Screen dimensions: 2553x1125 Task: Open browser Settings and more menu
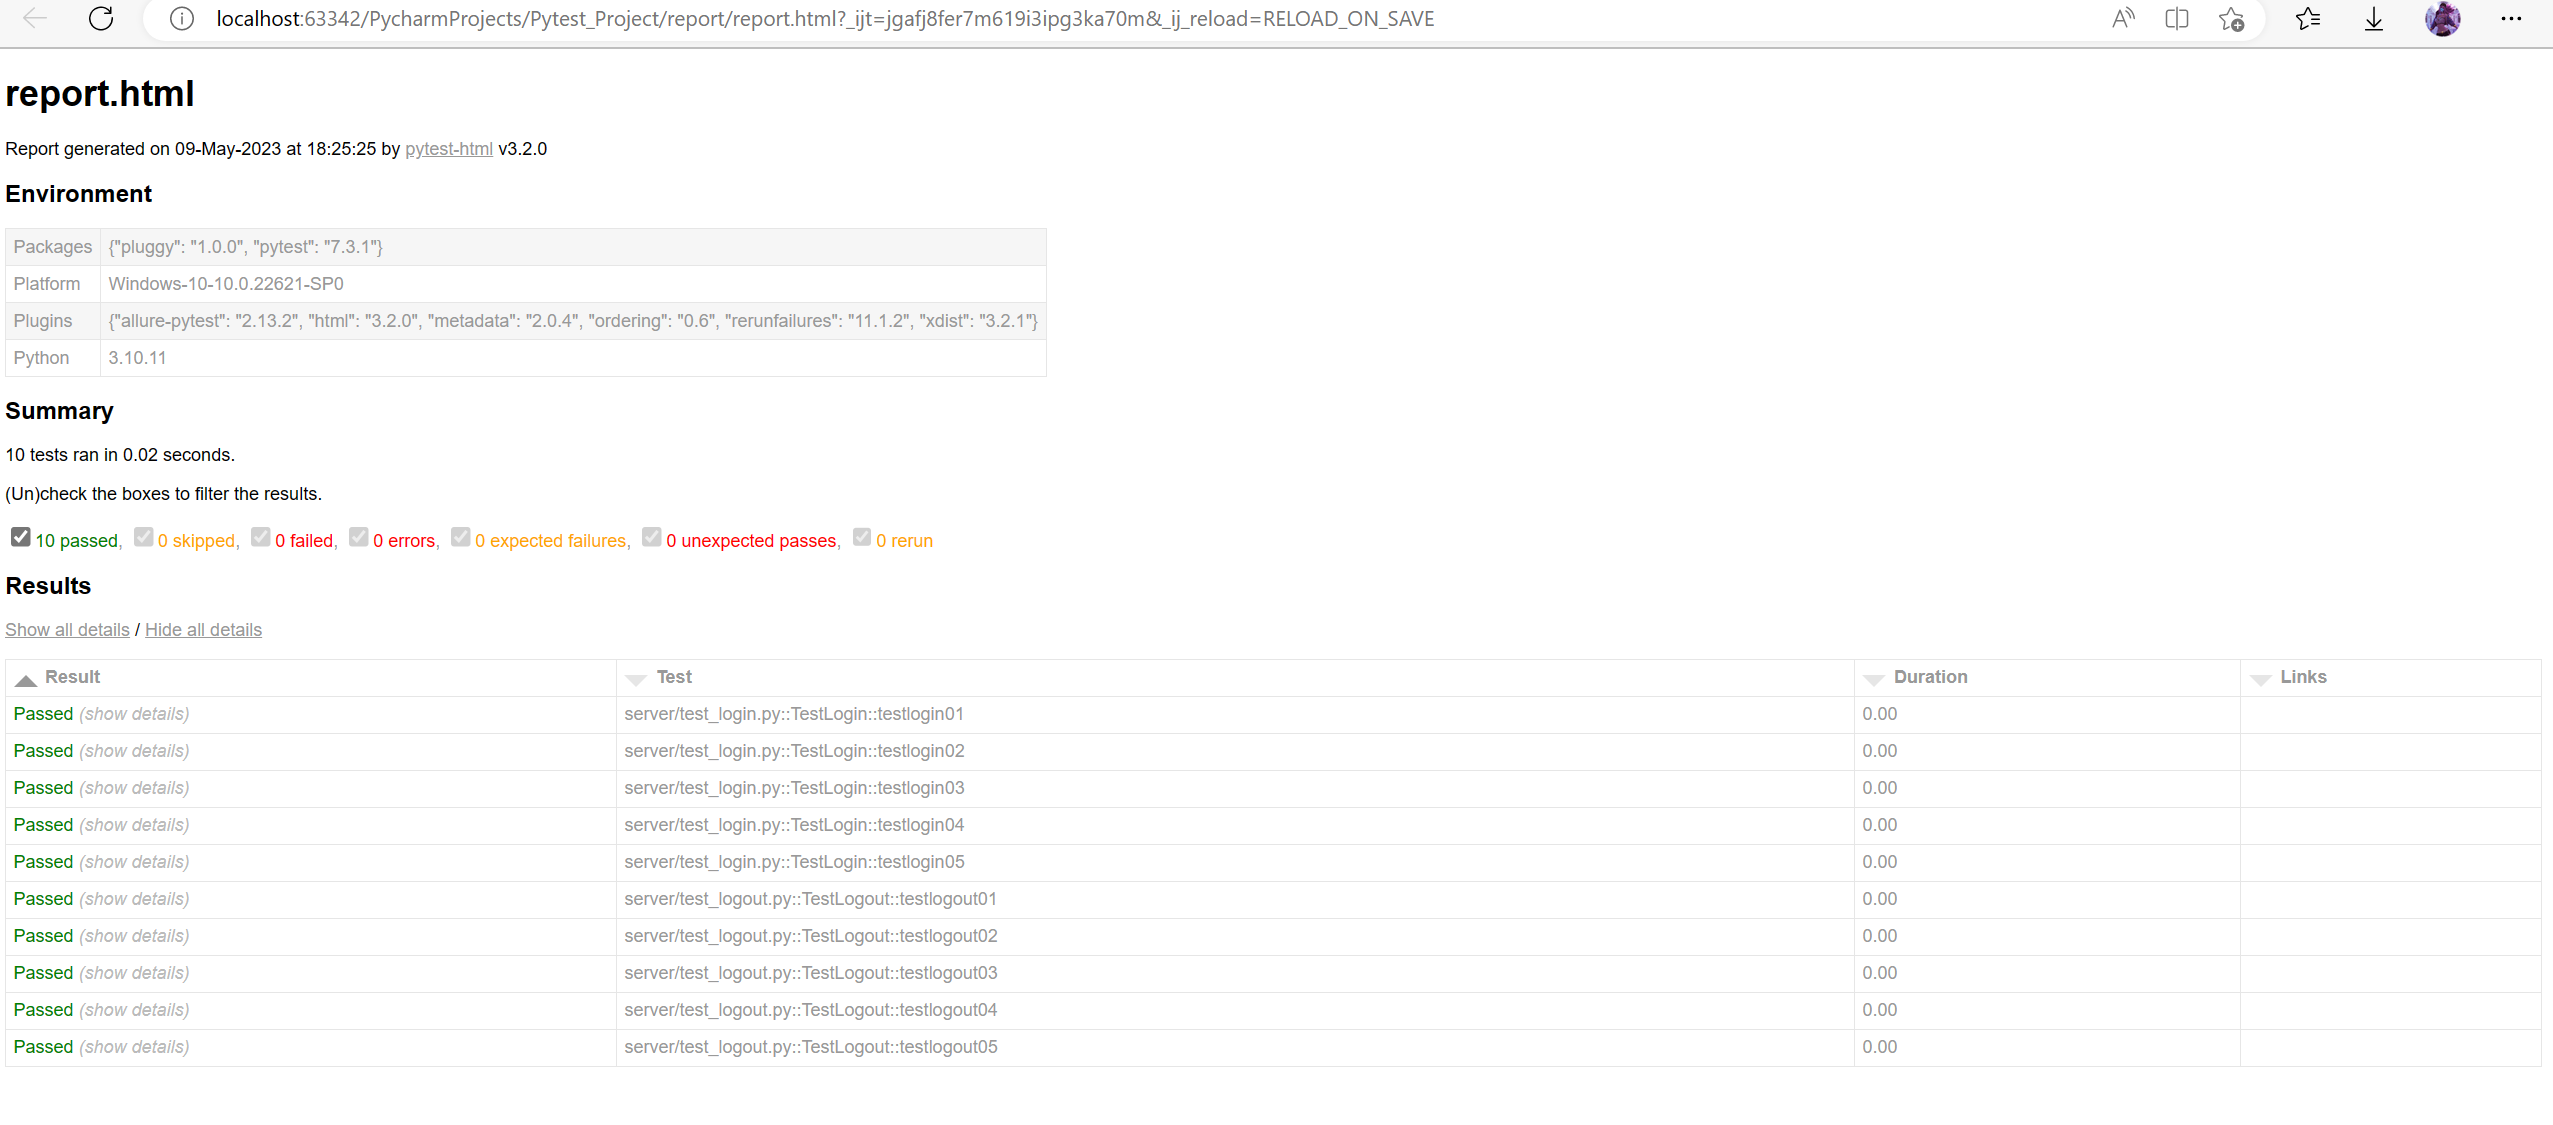tap(2510, 19)
